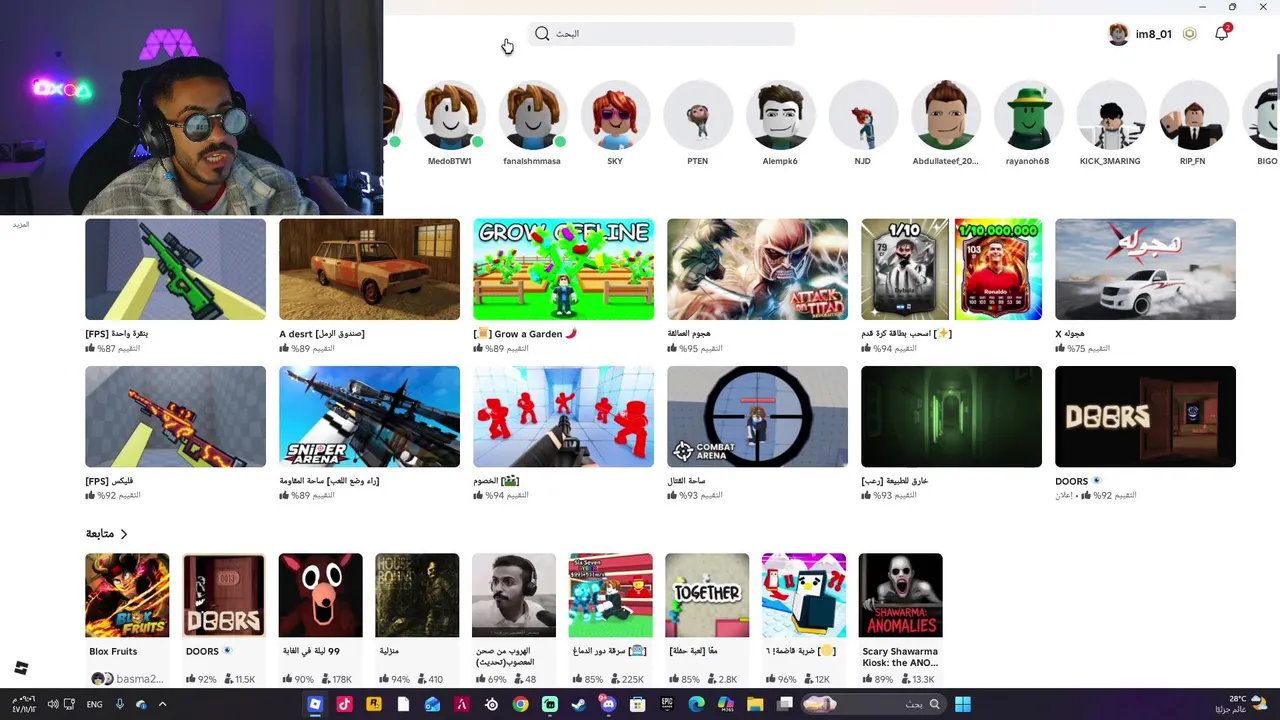Open the منزلية game tile
Image resolution: width=1280 pixels, height=720 pixels.
pyautogui.click(x=417, y=595)
